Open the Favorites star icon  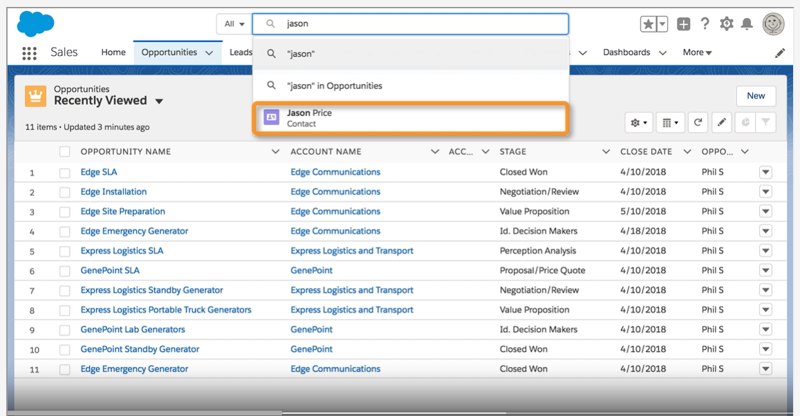click(648, 23)
